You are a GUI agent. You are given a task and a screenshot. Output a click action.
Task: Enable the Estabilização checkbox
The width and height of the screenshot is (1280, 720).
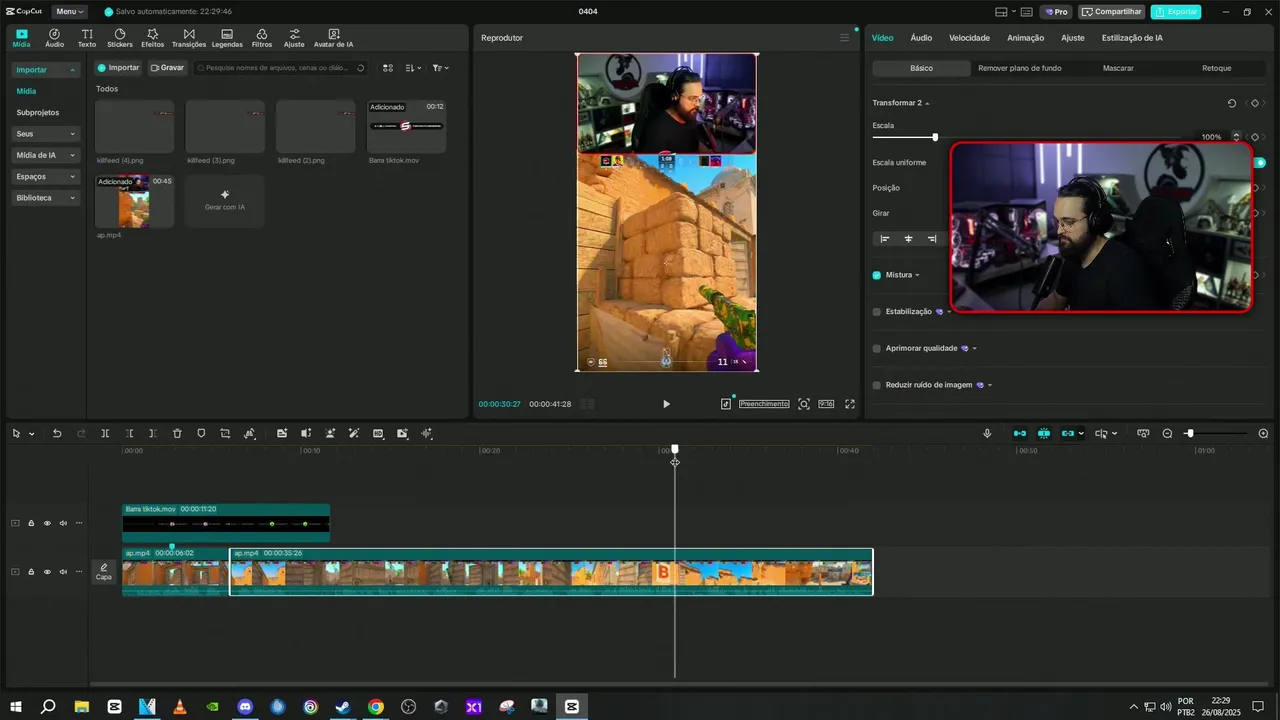click(877, 312)
